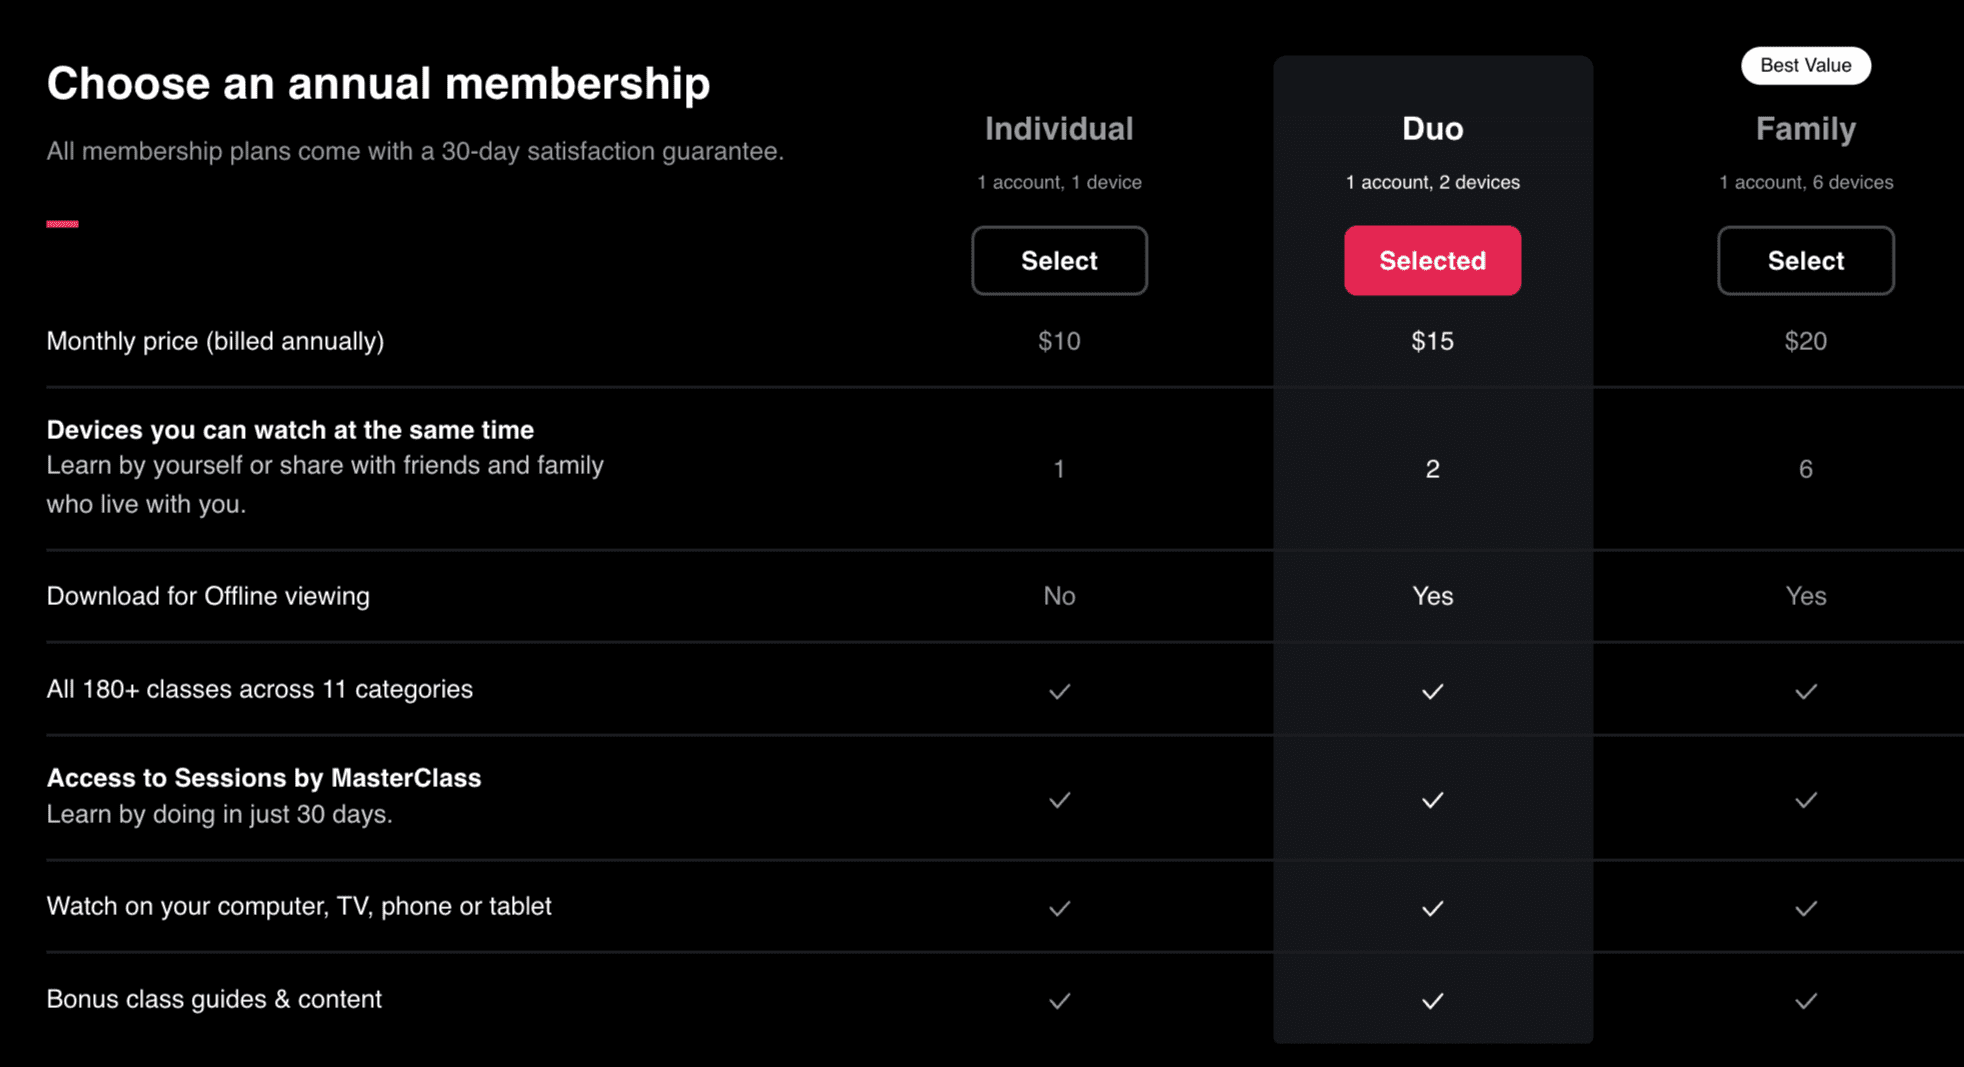Click the $15 Duo monthly price
This screenshot has height=1067, width=1964.
click(1432, 342)
